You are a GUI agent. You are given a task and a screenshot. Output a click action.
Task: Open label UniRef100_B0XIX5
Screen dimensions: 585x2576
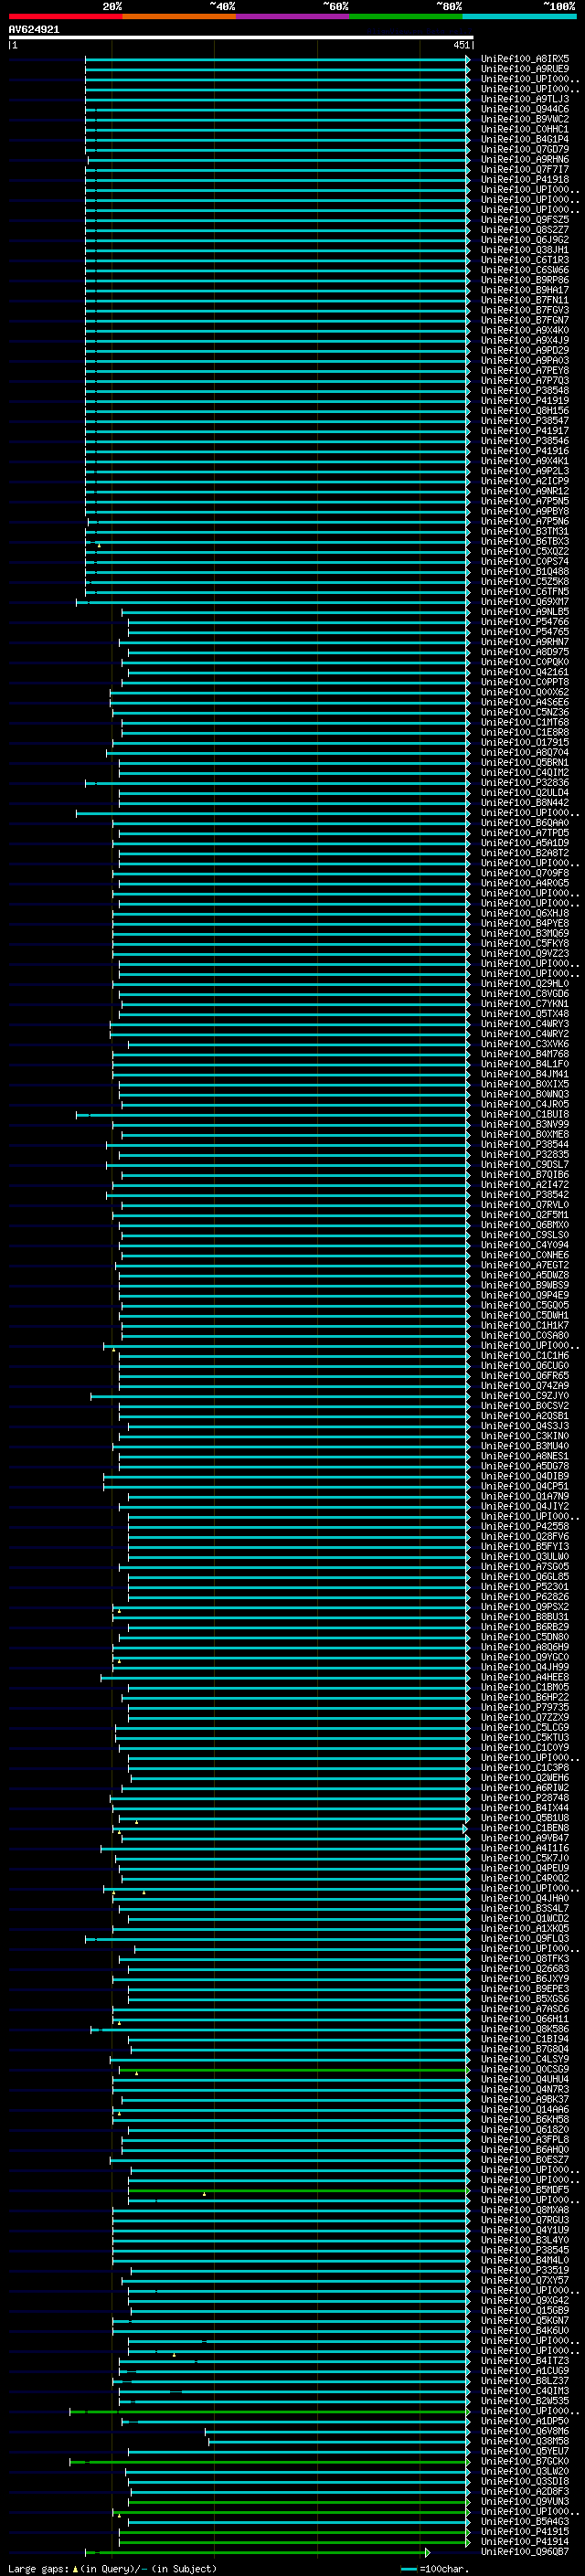(x=525, y=1084)
